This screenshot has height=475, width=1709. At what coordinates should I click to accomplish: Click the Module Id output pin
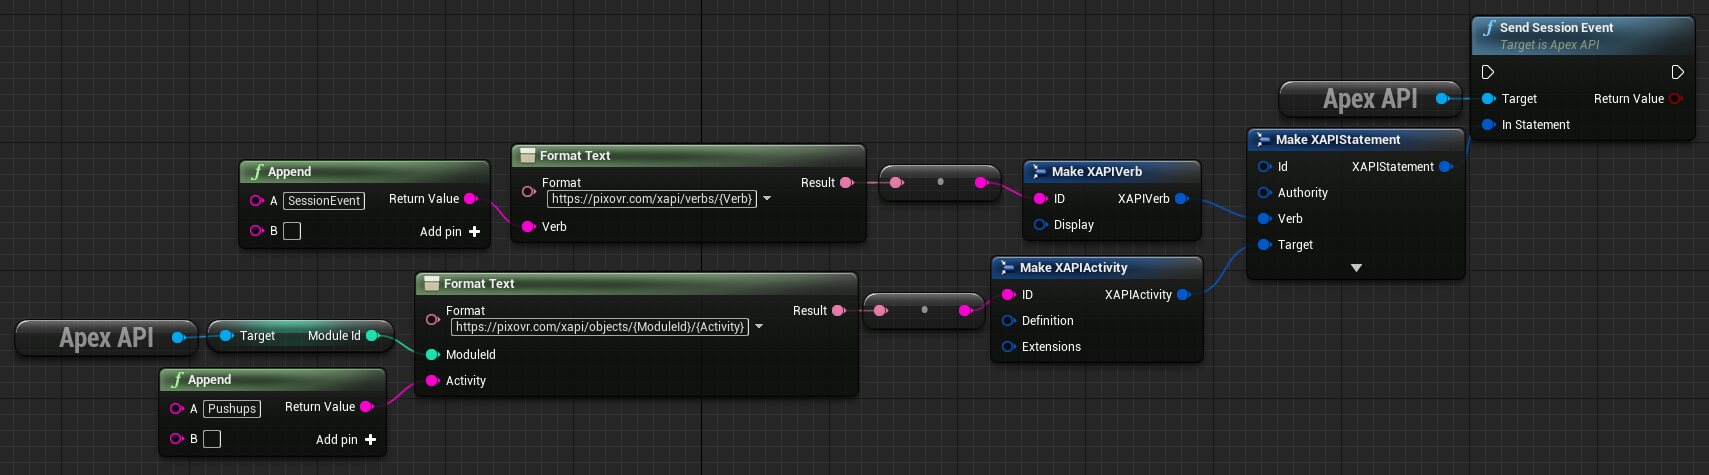372,336
